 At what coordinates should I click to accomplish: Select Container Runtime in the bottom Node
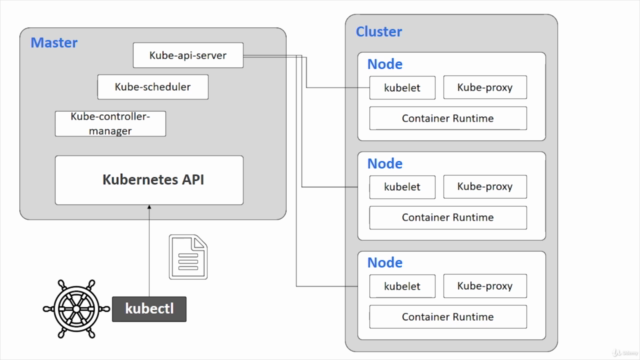pyautogui.click(x=448, y=317)
